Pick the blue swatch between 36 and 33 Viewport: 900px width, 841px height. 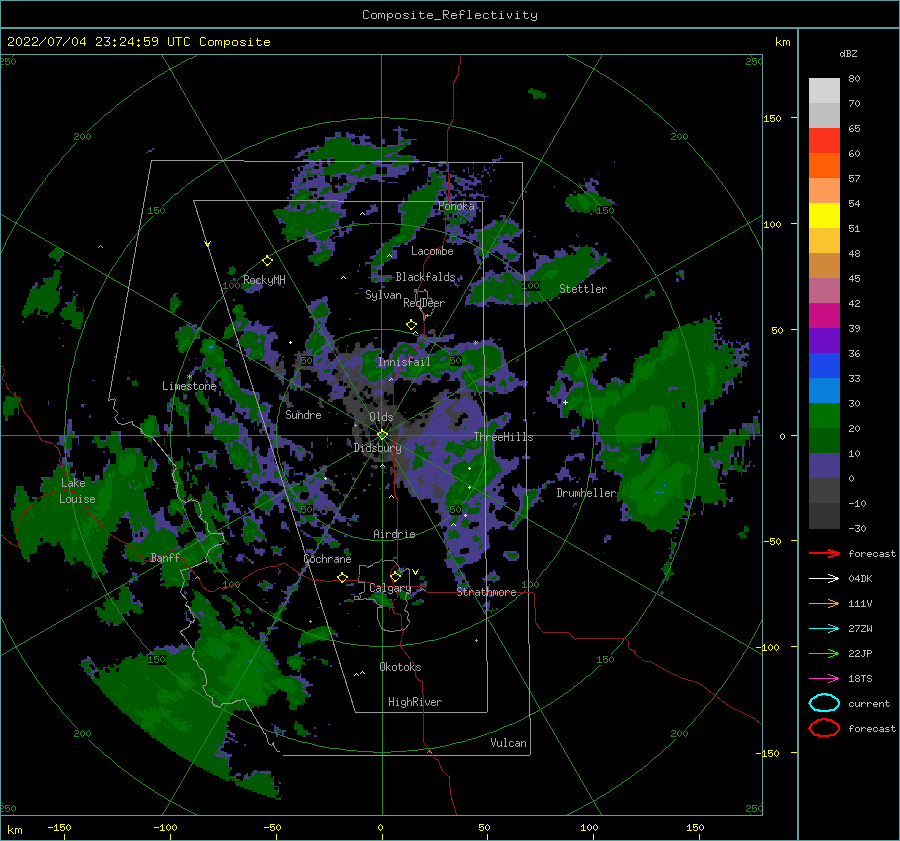[824, 366]
